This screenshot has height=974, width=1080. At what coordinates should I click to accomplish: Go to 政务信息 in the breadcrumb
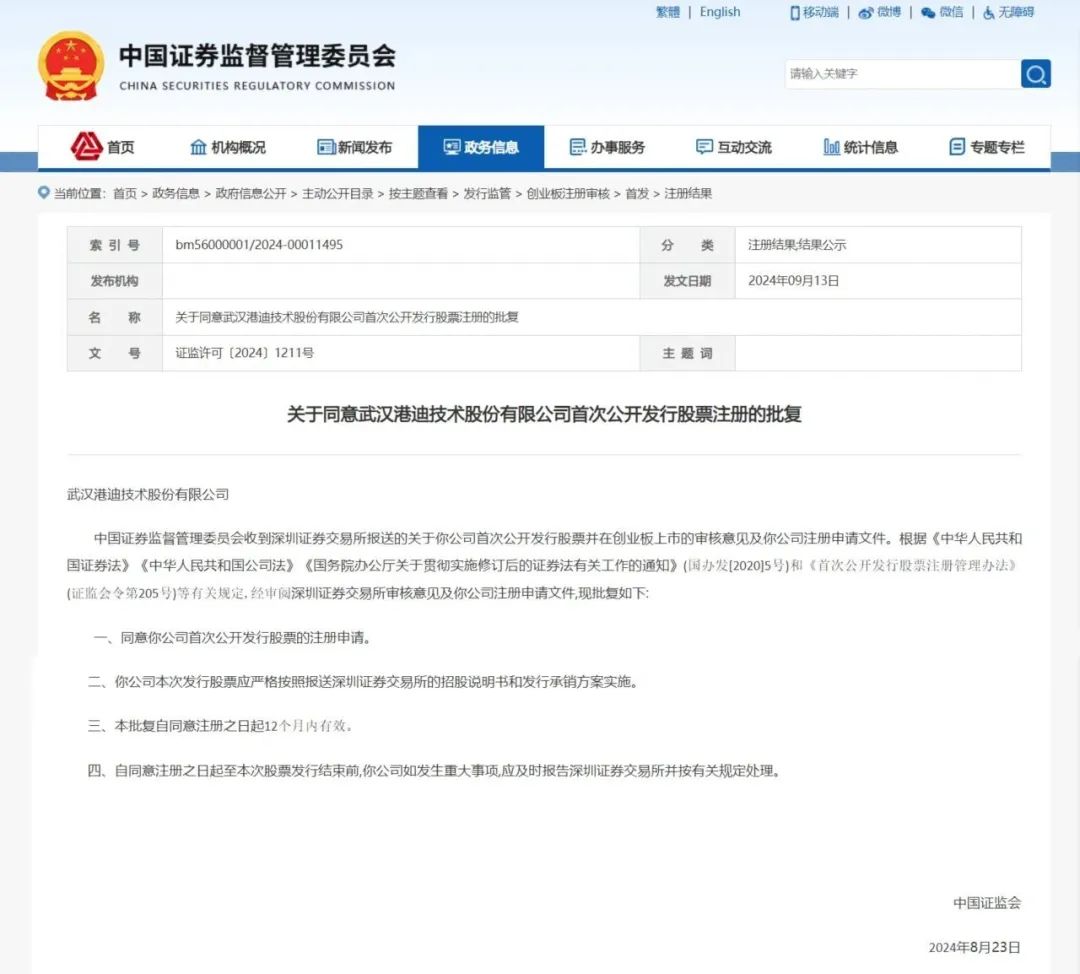coord(176,194)
